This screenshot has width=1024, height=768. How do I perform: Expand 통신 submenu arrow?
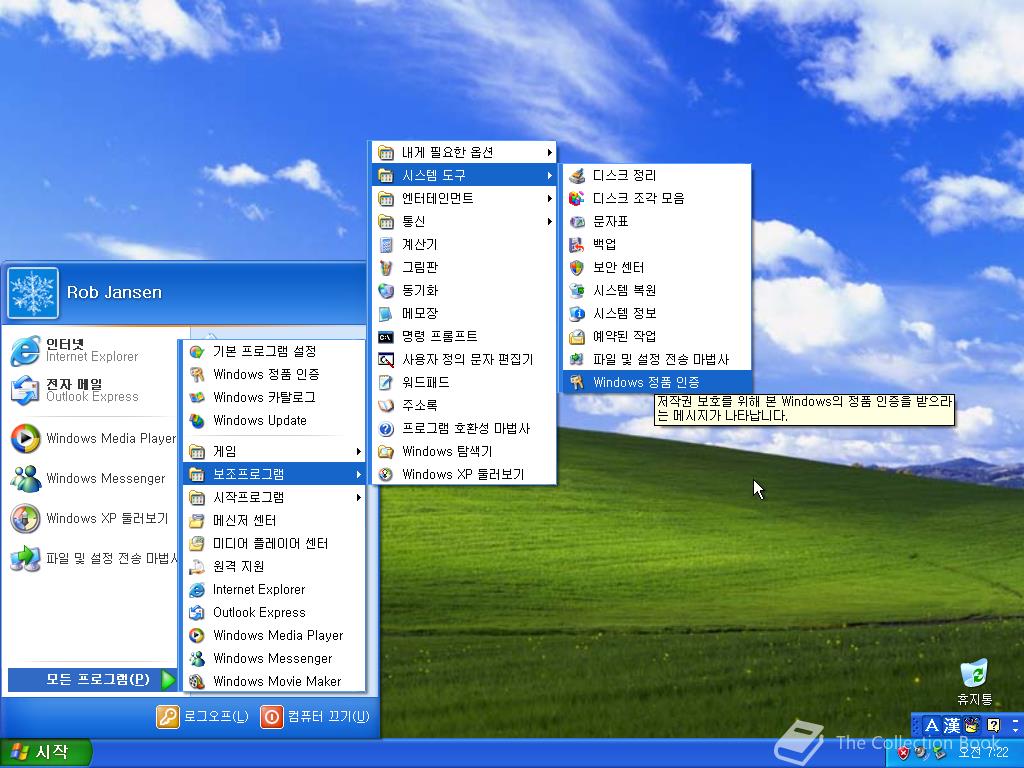point(550,221)
